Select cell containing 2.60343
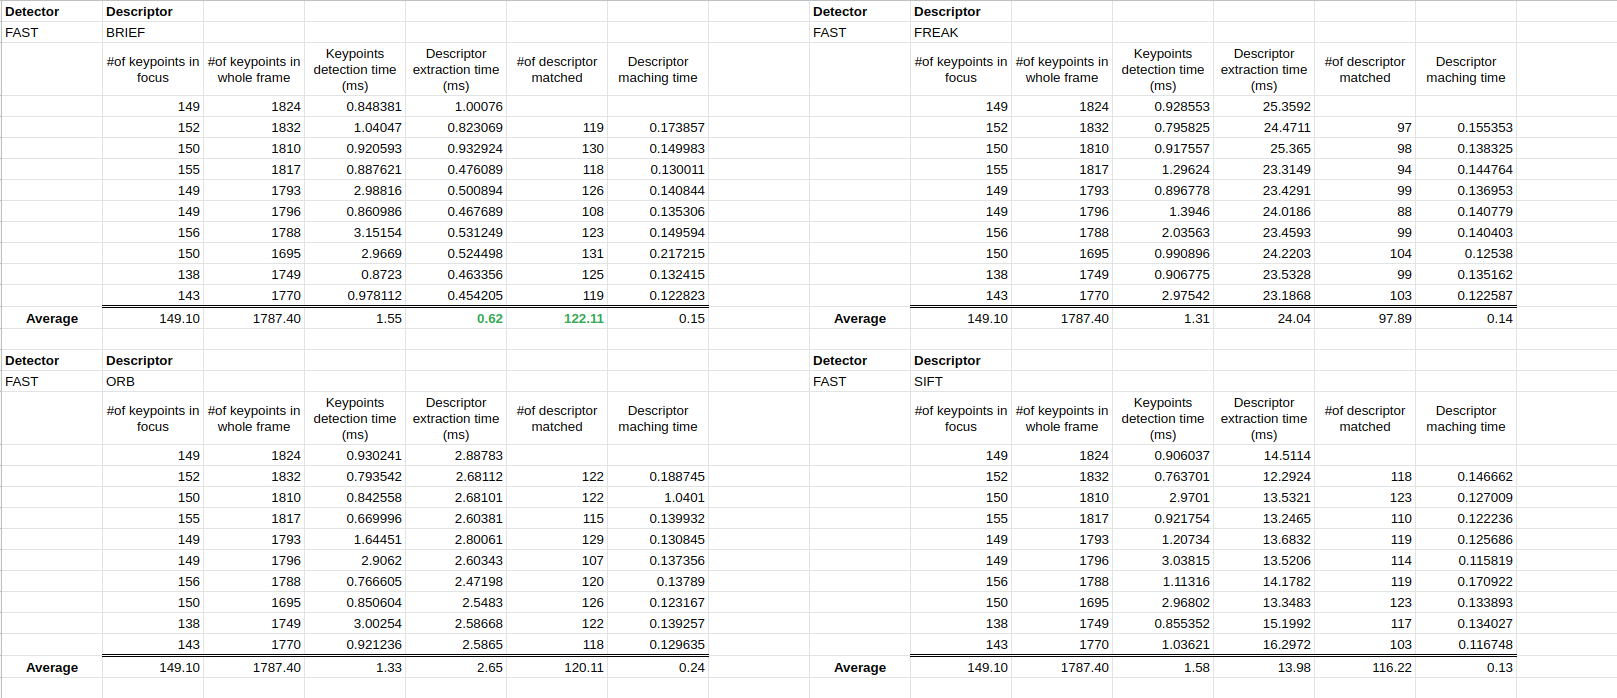 click(x=456, y=560)
